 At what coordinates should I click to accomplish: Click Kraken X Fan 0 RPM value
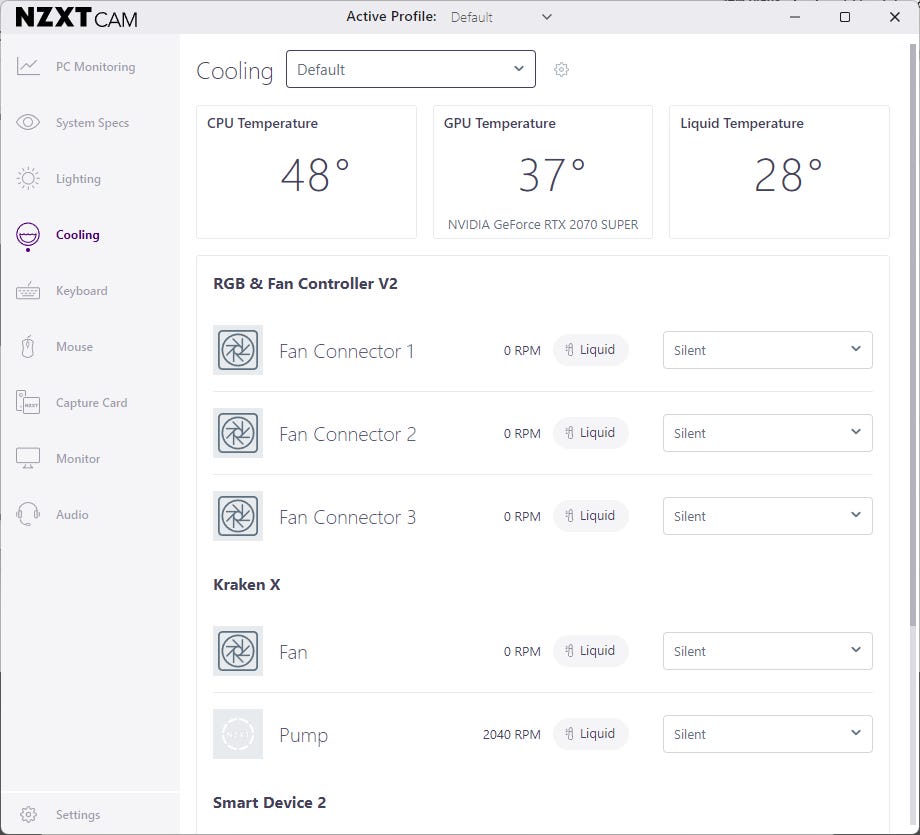click(522, 651)
